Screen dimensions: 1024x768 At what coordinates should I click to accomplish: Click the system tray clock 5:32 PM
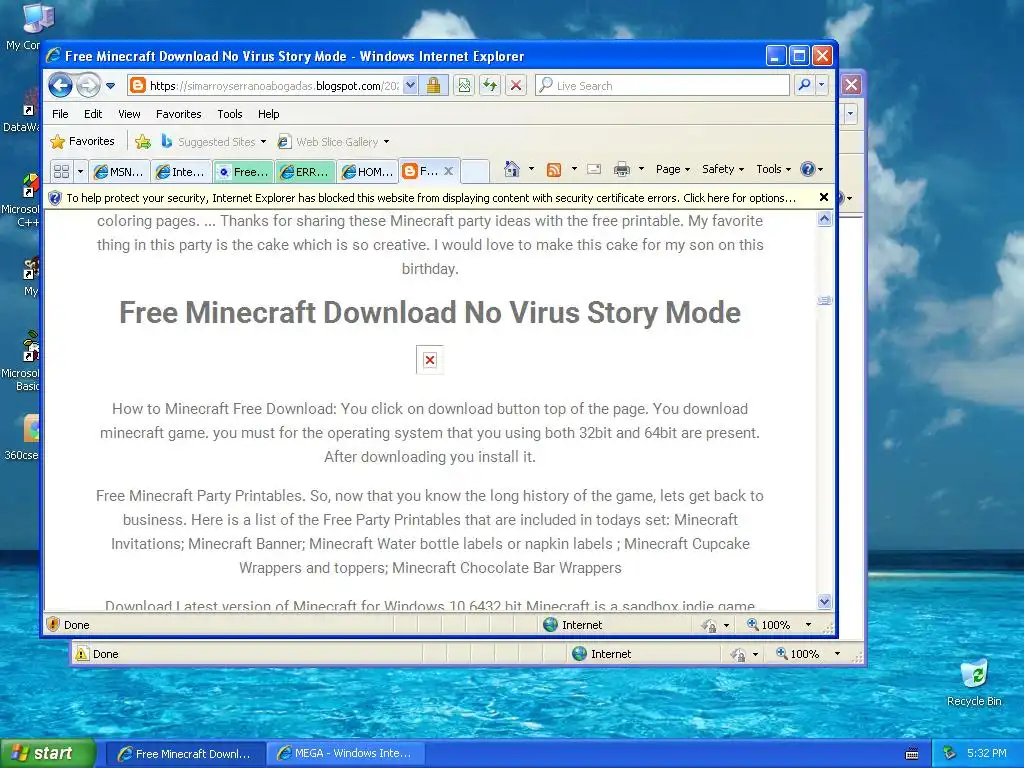click(987, 753)
